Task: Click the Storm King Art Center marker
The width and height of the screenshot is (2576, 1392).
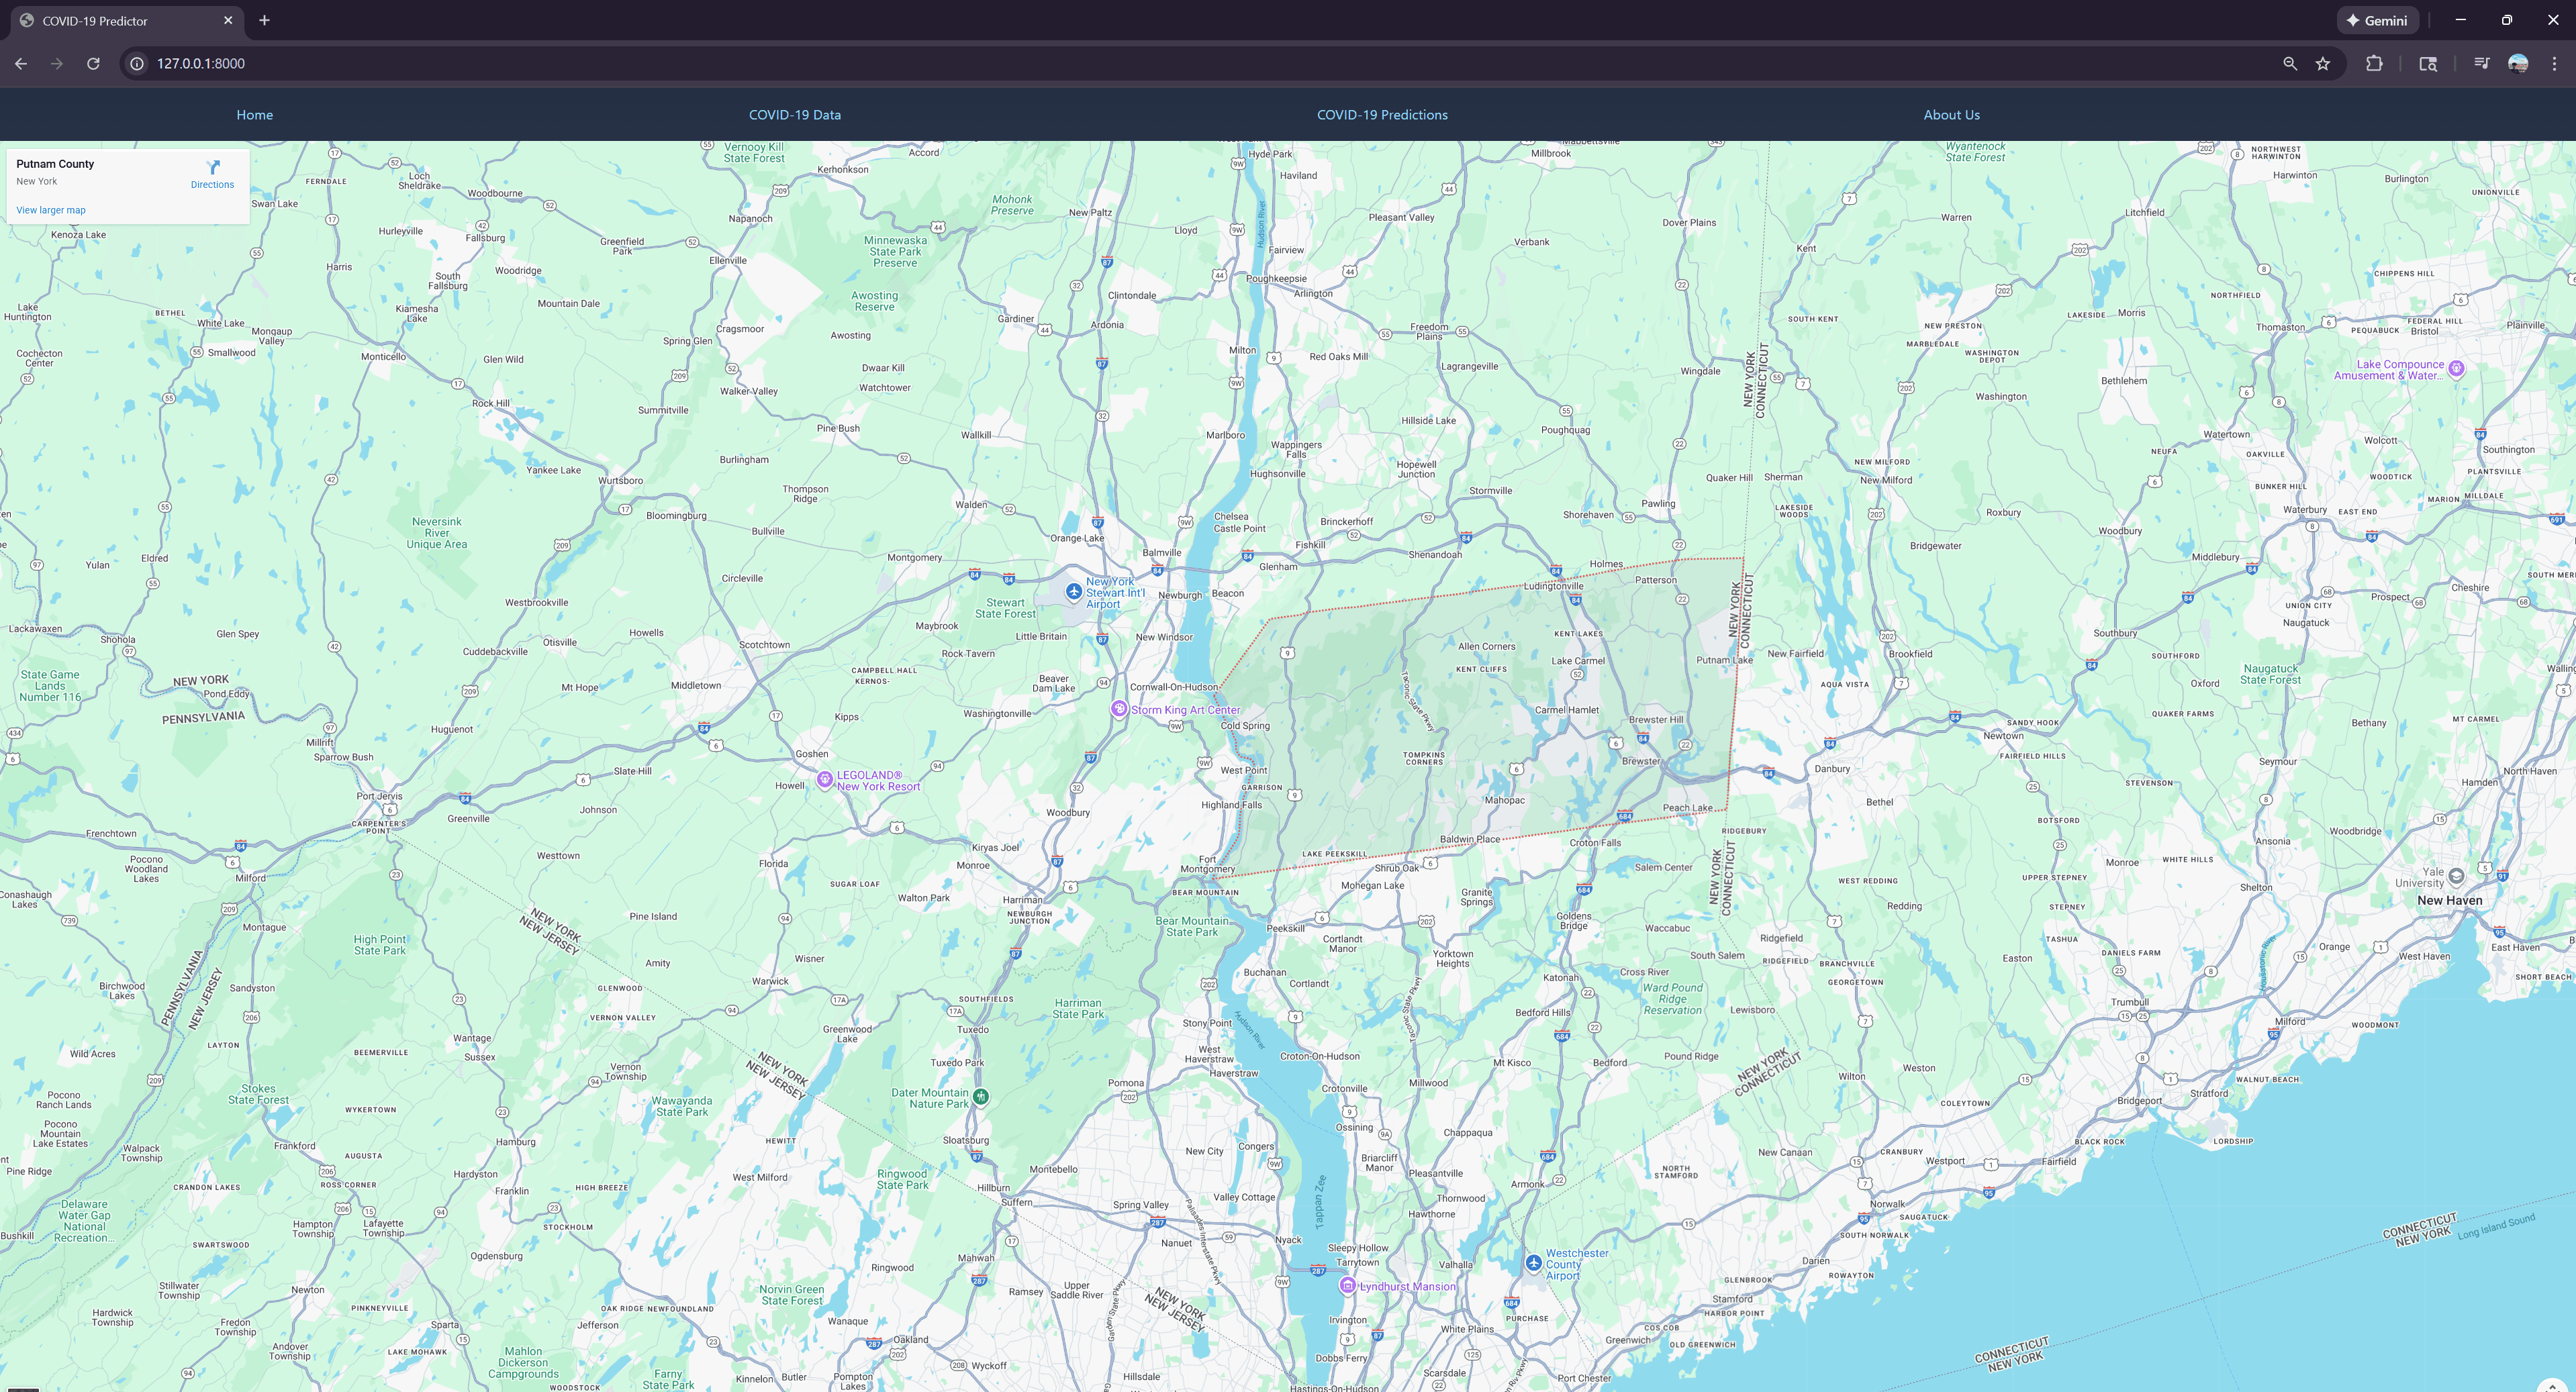Action: click(1119, 709)
